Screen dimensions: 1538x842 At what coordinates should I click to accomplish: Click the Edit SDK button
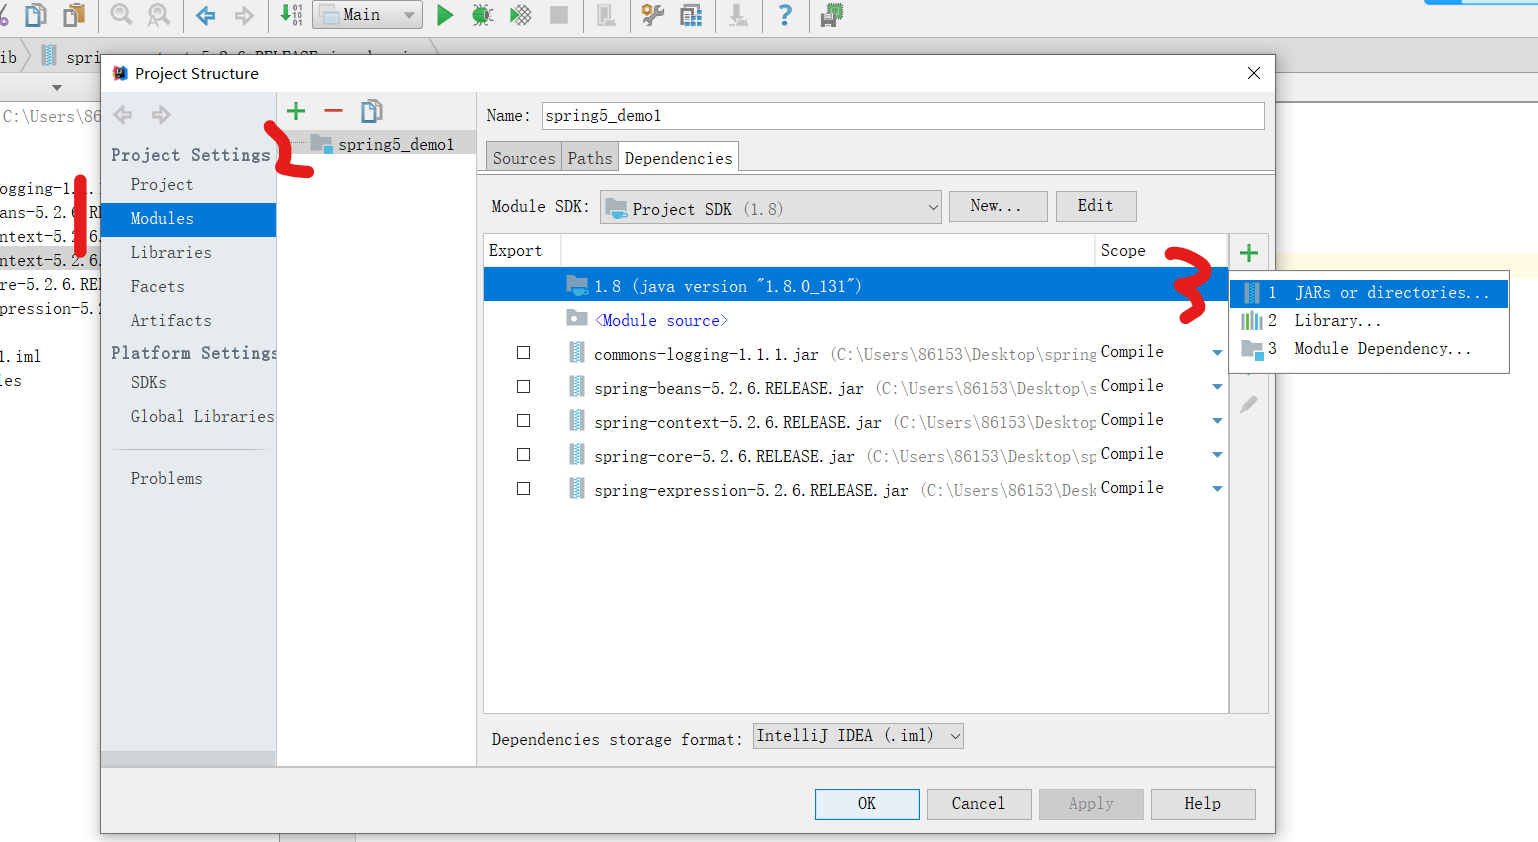pos(1096,206)
